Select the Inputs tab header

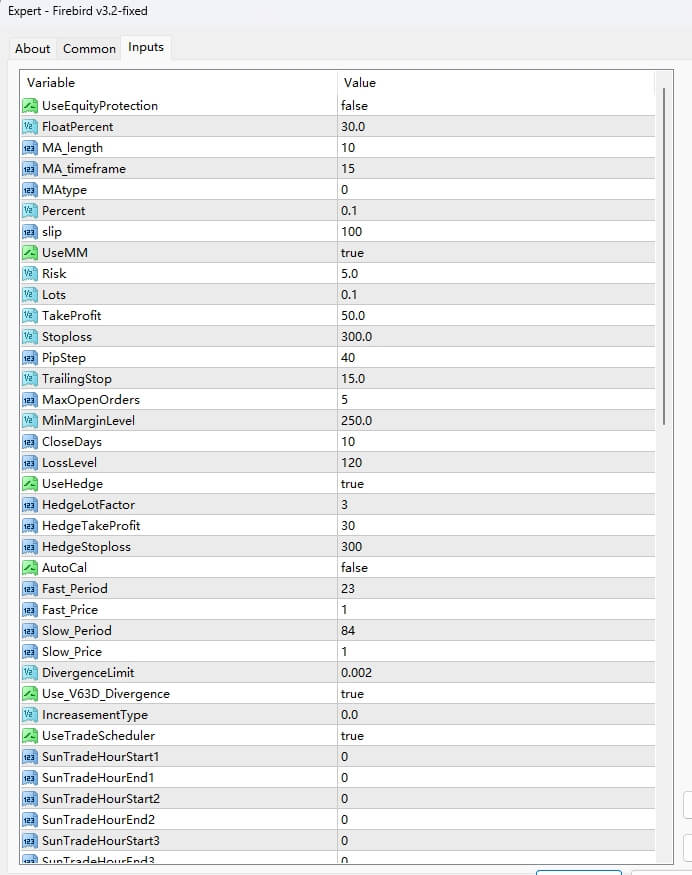(x=145, y=46)
